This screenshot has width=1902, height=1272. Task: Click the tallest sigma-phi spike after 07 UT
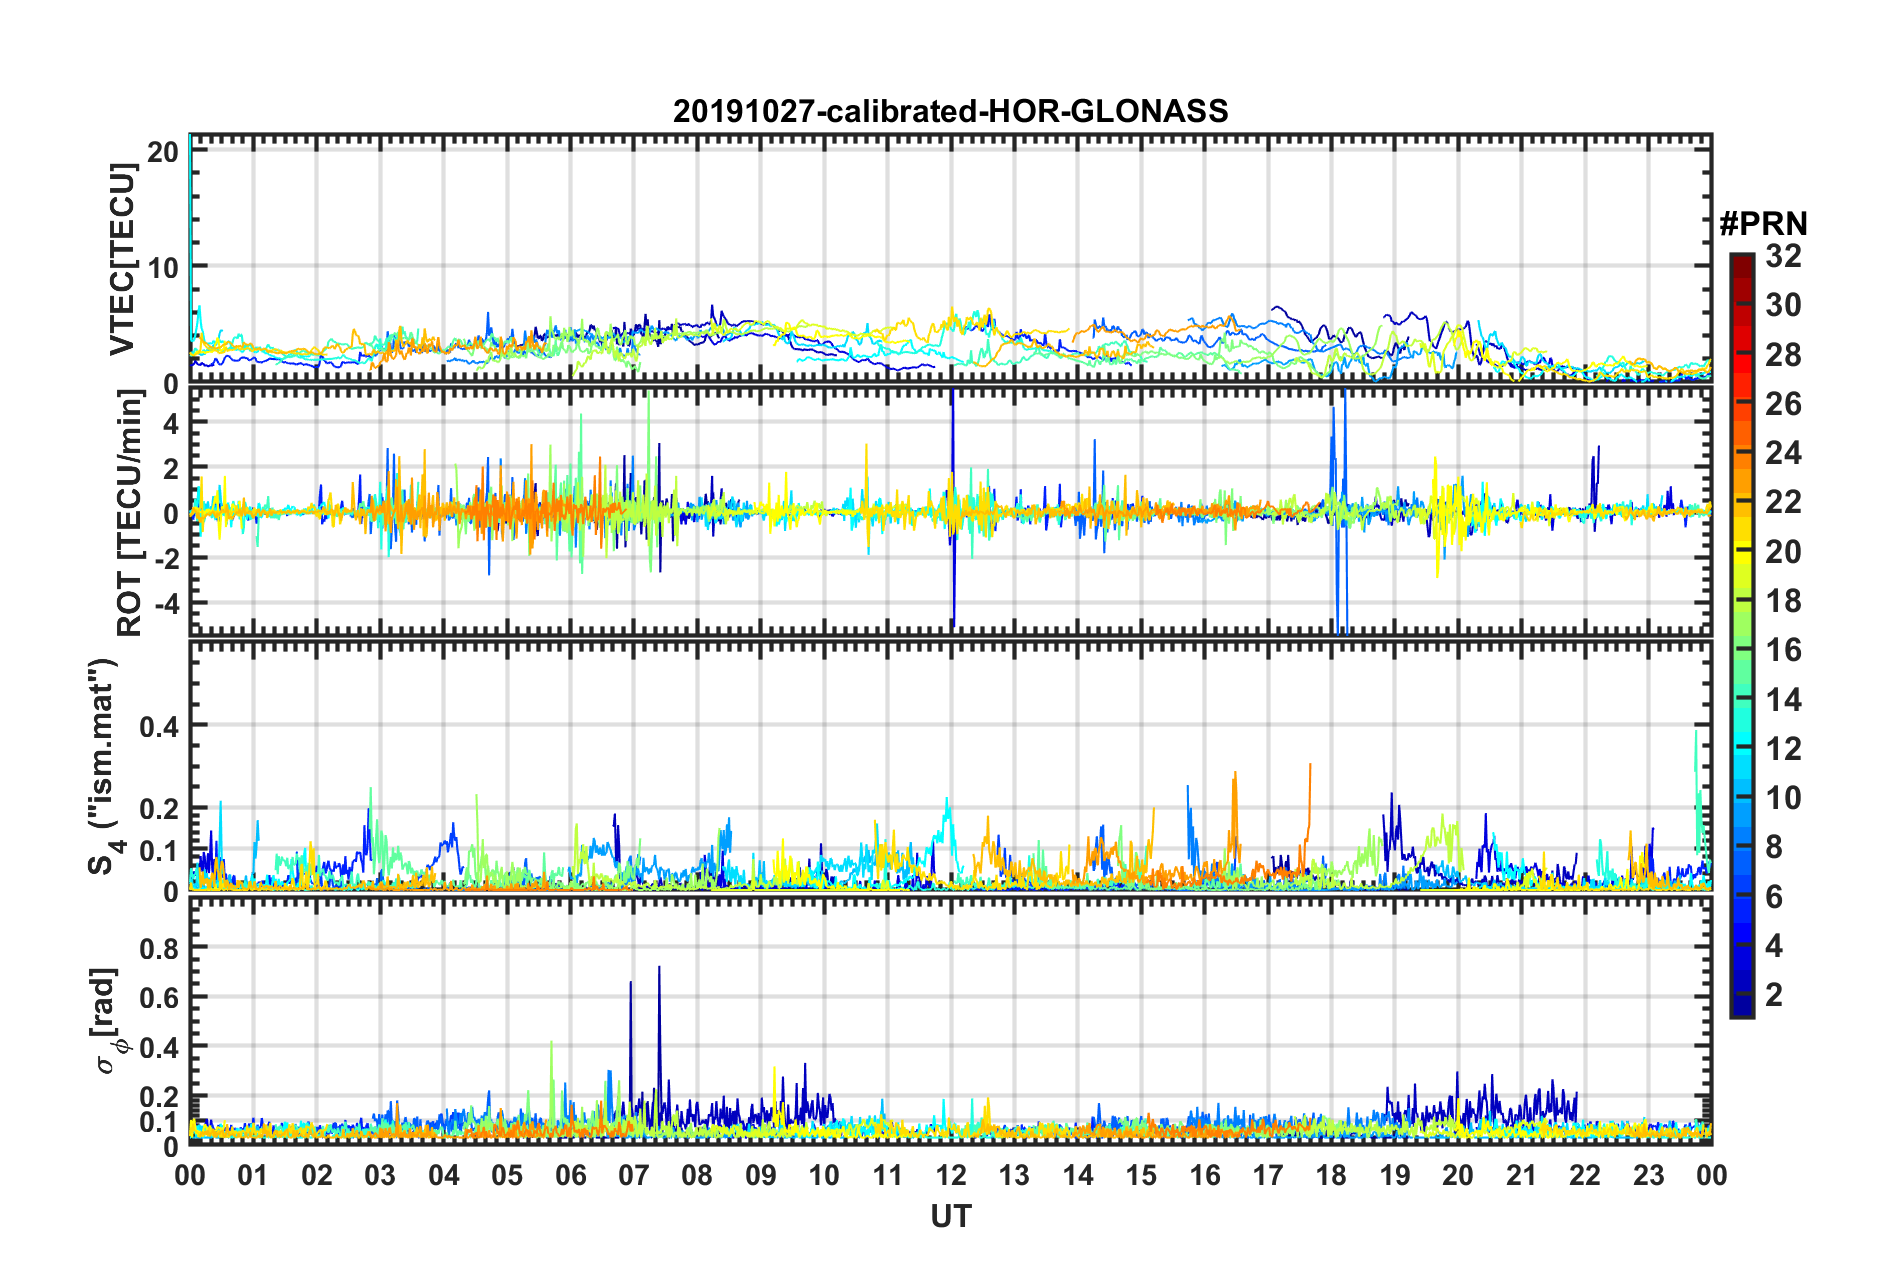[x=659, y=968]
